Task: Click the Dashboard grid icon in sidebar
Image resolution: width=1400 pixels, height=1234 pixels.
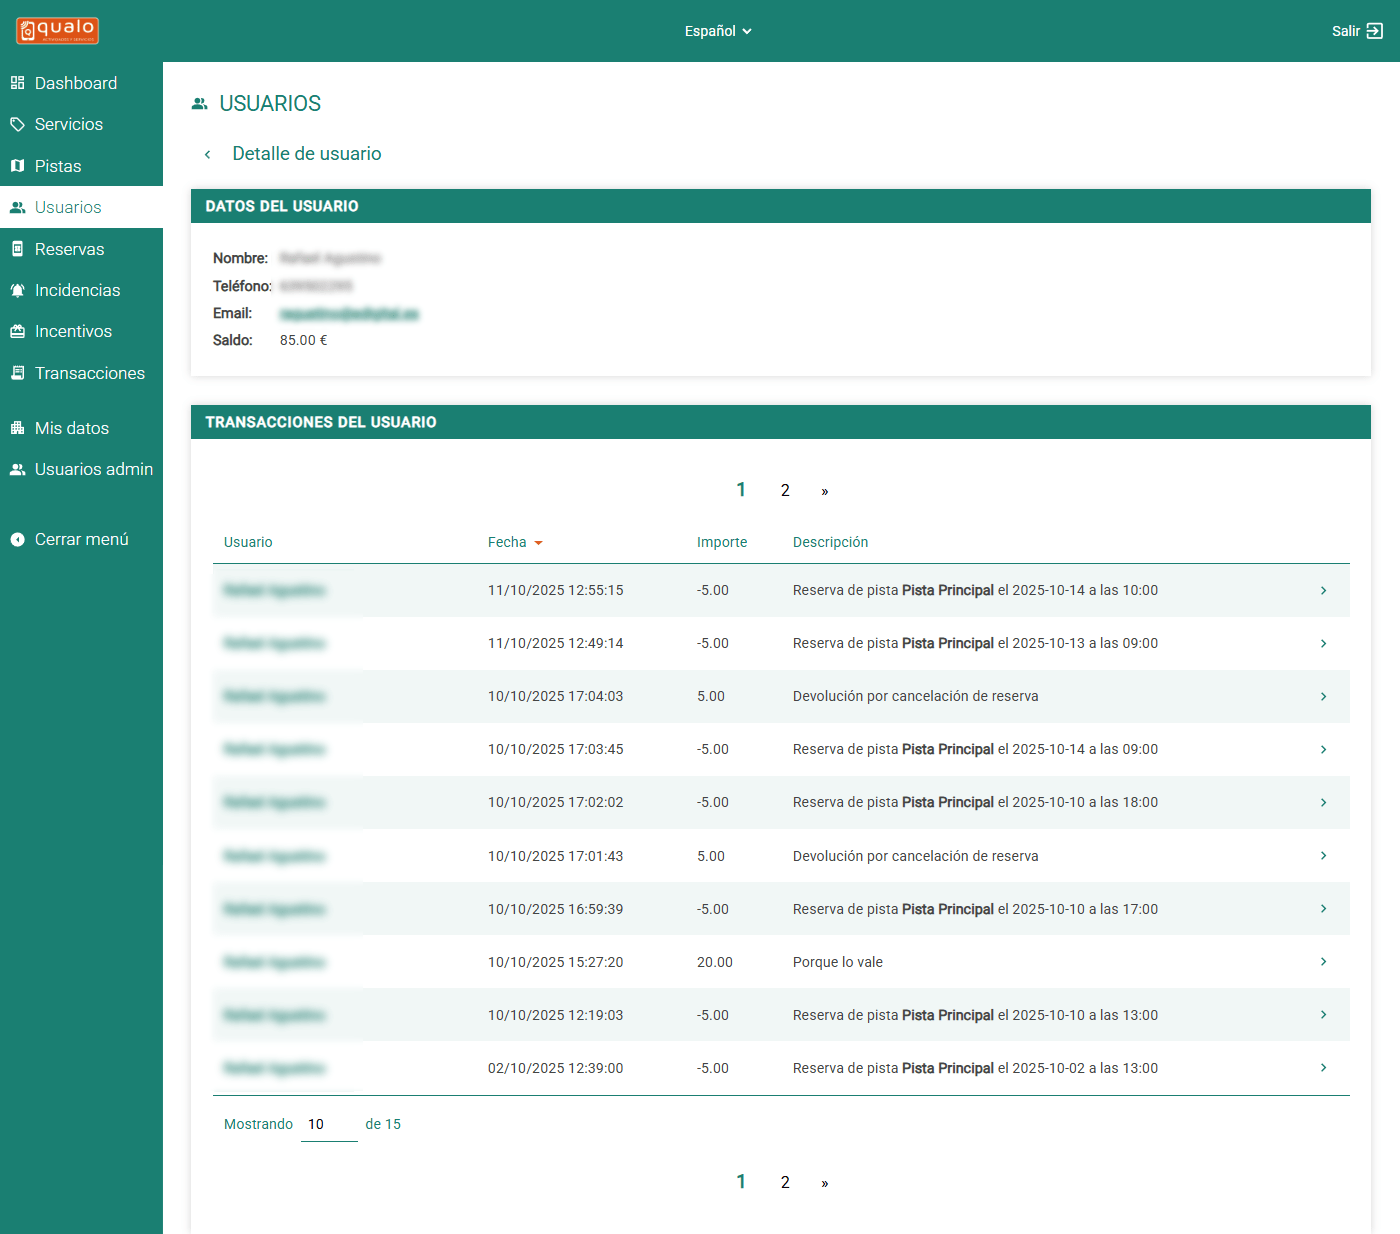Action: 17,83
